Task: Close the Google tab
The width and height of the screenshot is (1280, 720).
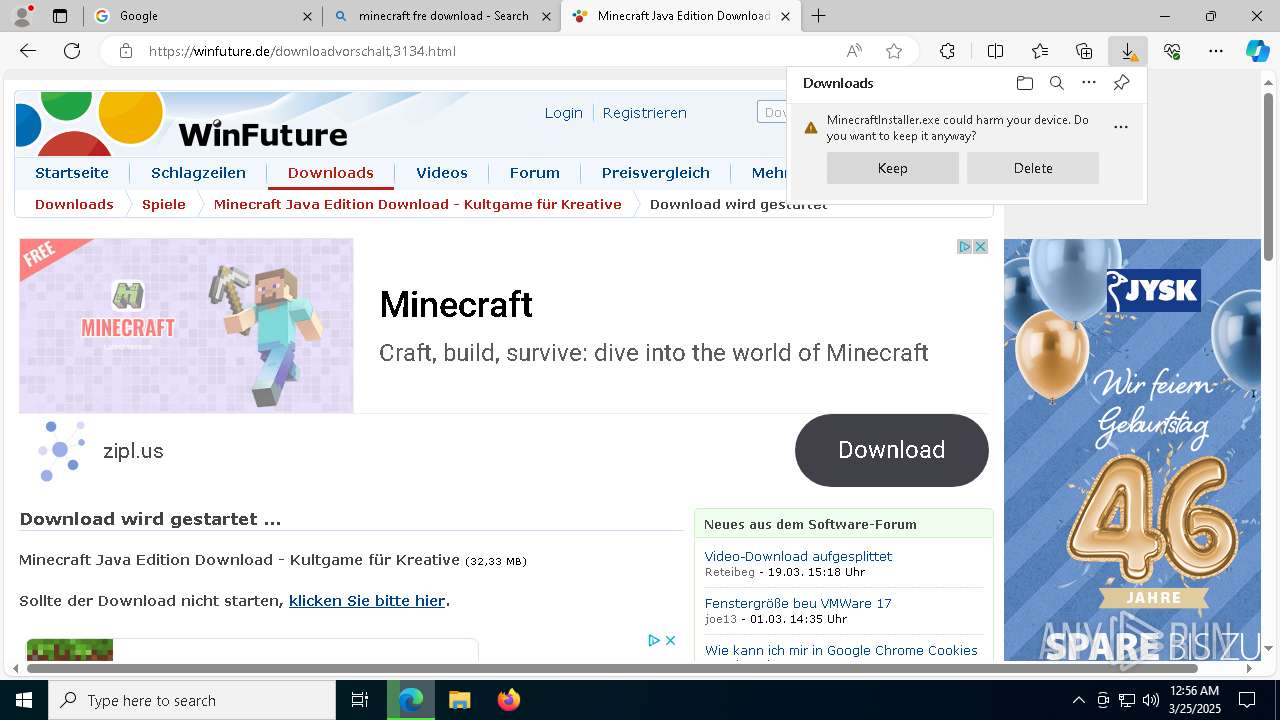Action: click(x=307, y=16)
